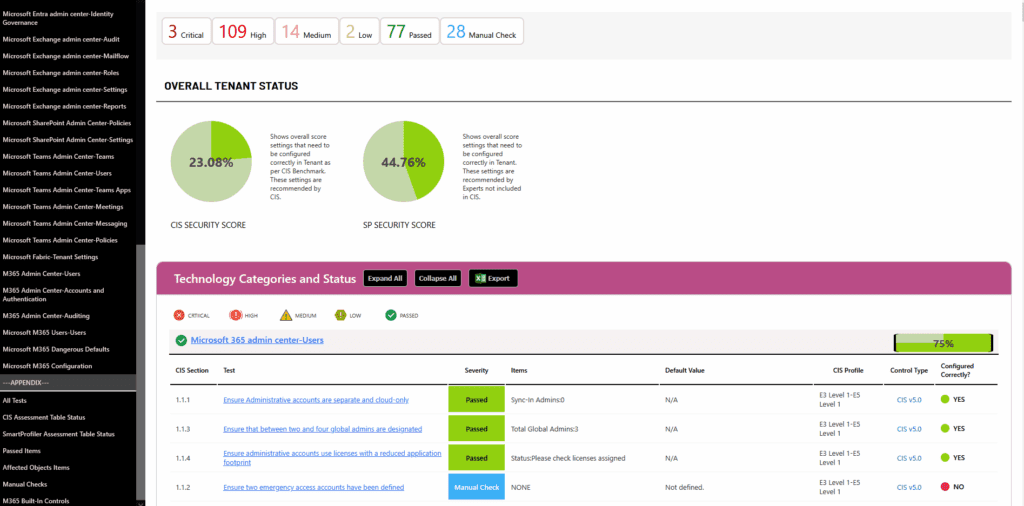Click the CIS Security Score 23.08% pie chart
This screenshot has width=1024, height=506.
coord(211,162)
